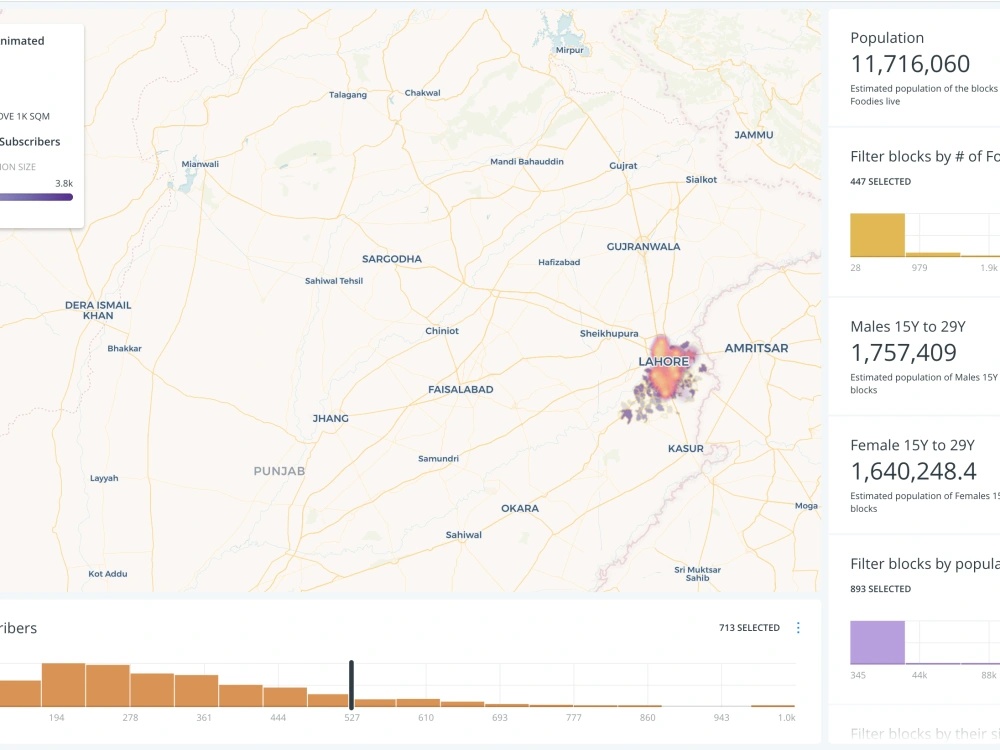Image resolution: width=1000 pixels, height=750 pixels.
Task: Click the GUJRANWALA map label
Action: (x=643, y=247)
